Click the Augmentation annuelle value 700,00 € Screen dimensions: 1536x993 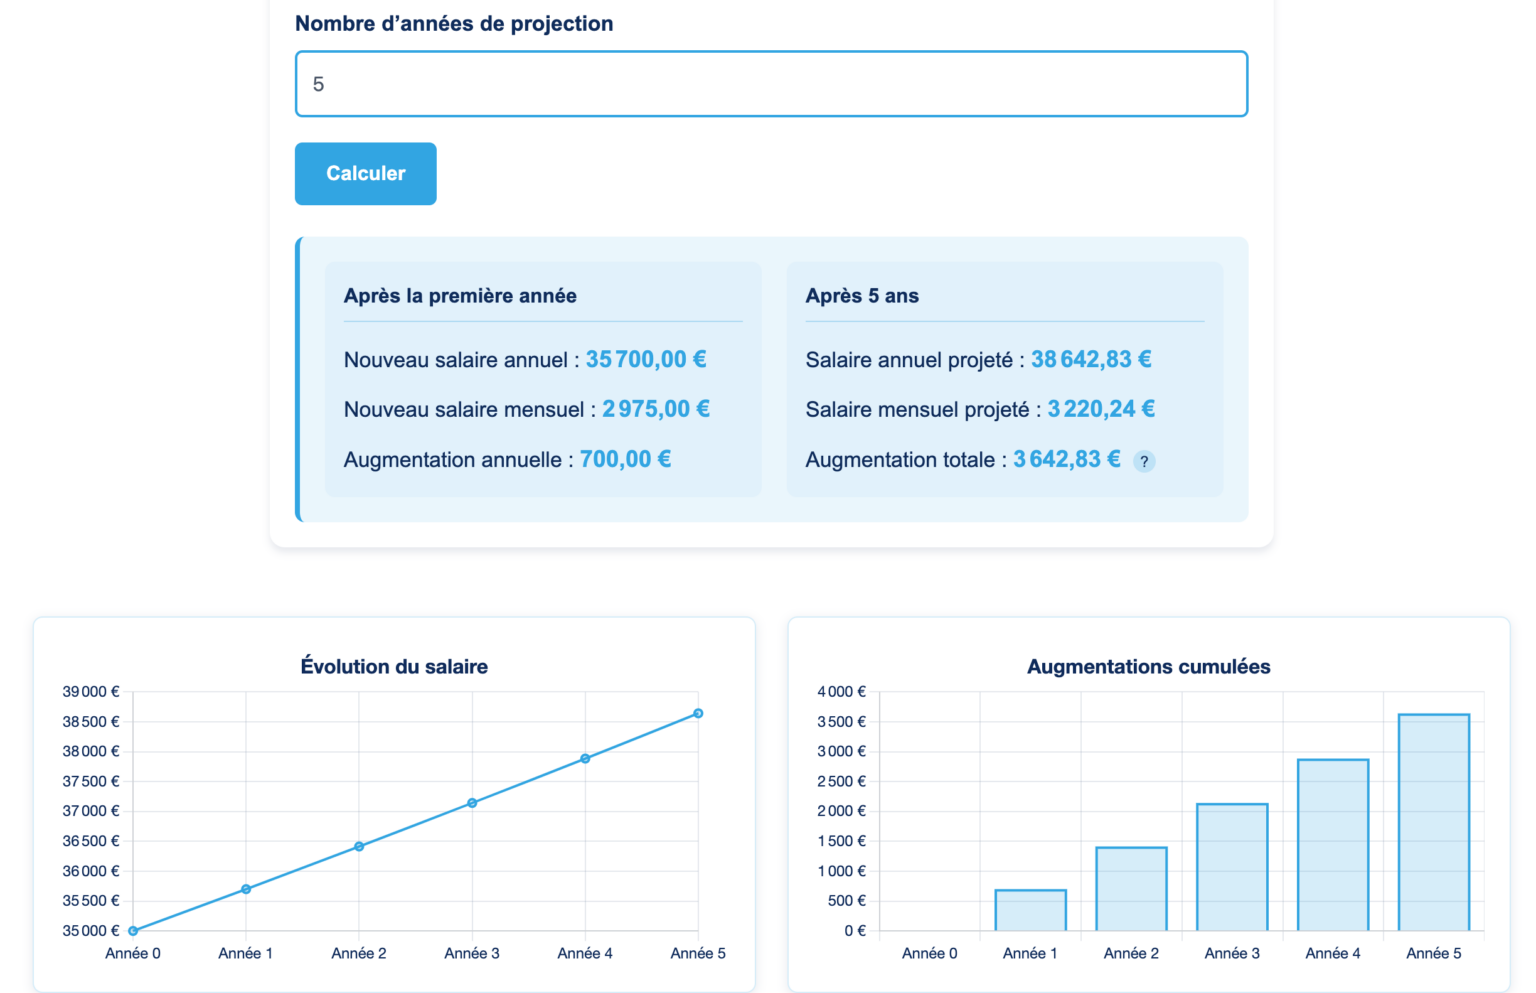coord(625,459)
